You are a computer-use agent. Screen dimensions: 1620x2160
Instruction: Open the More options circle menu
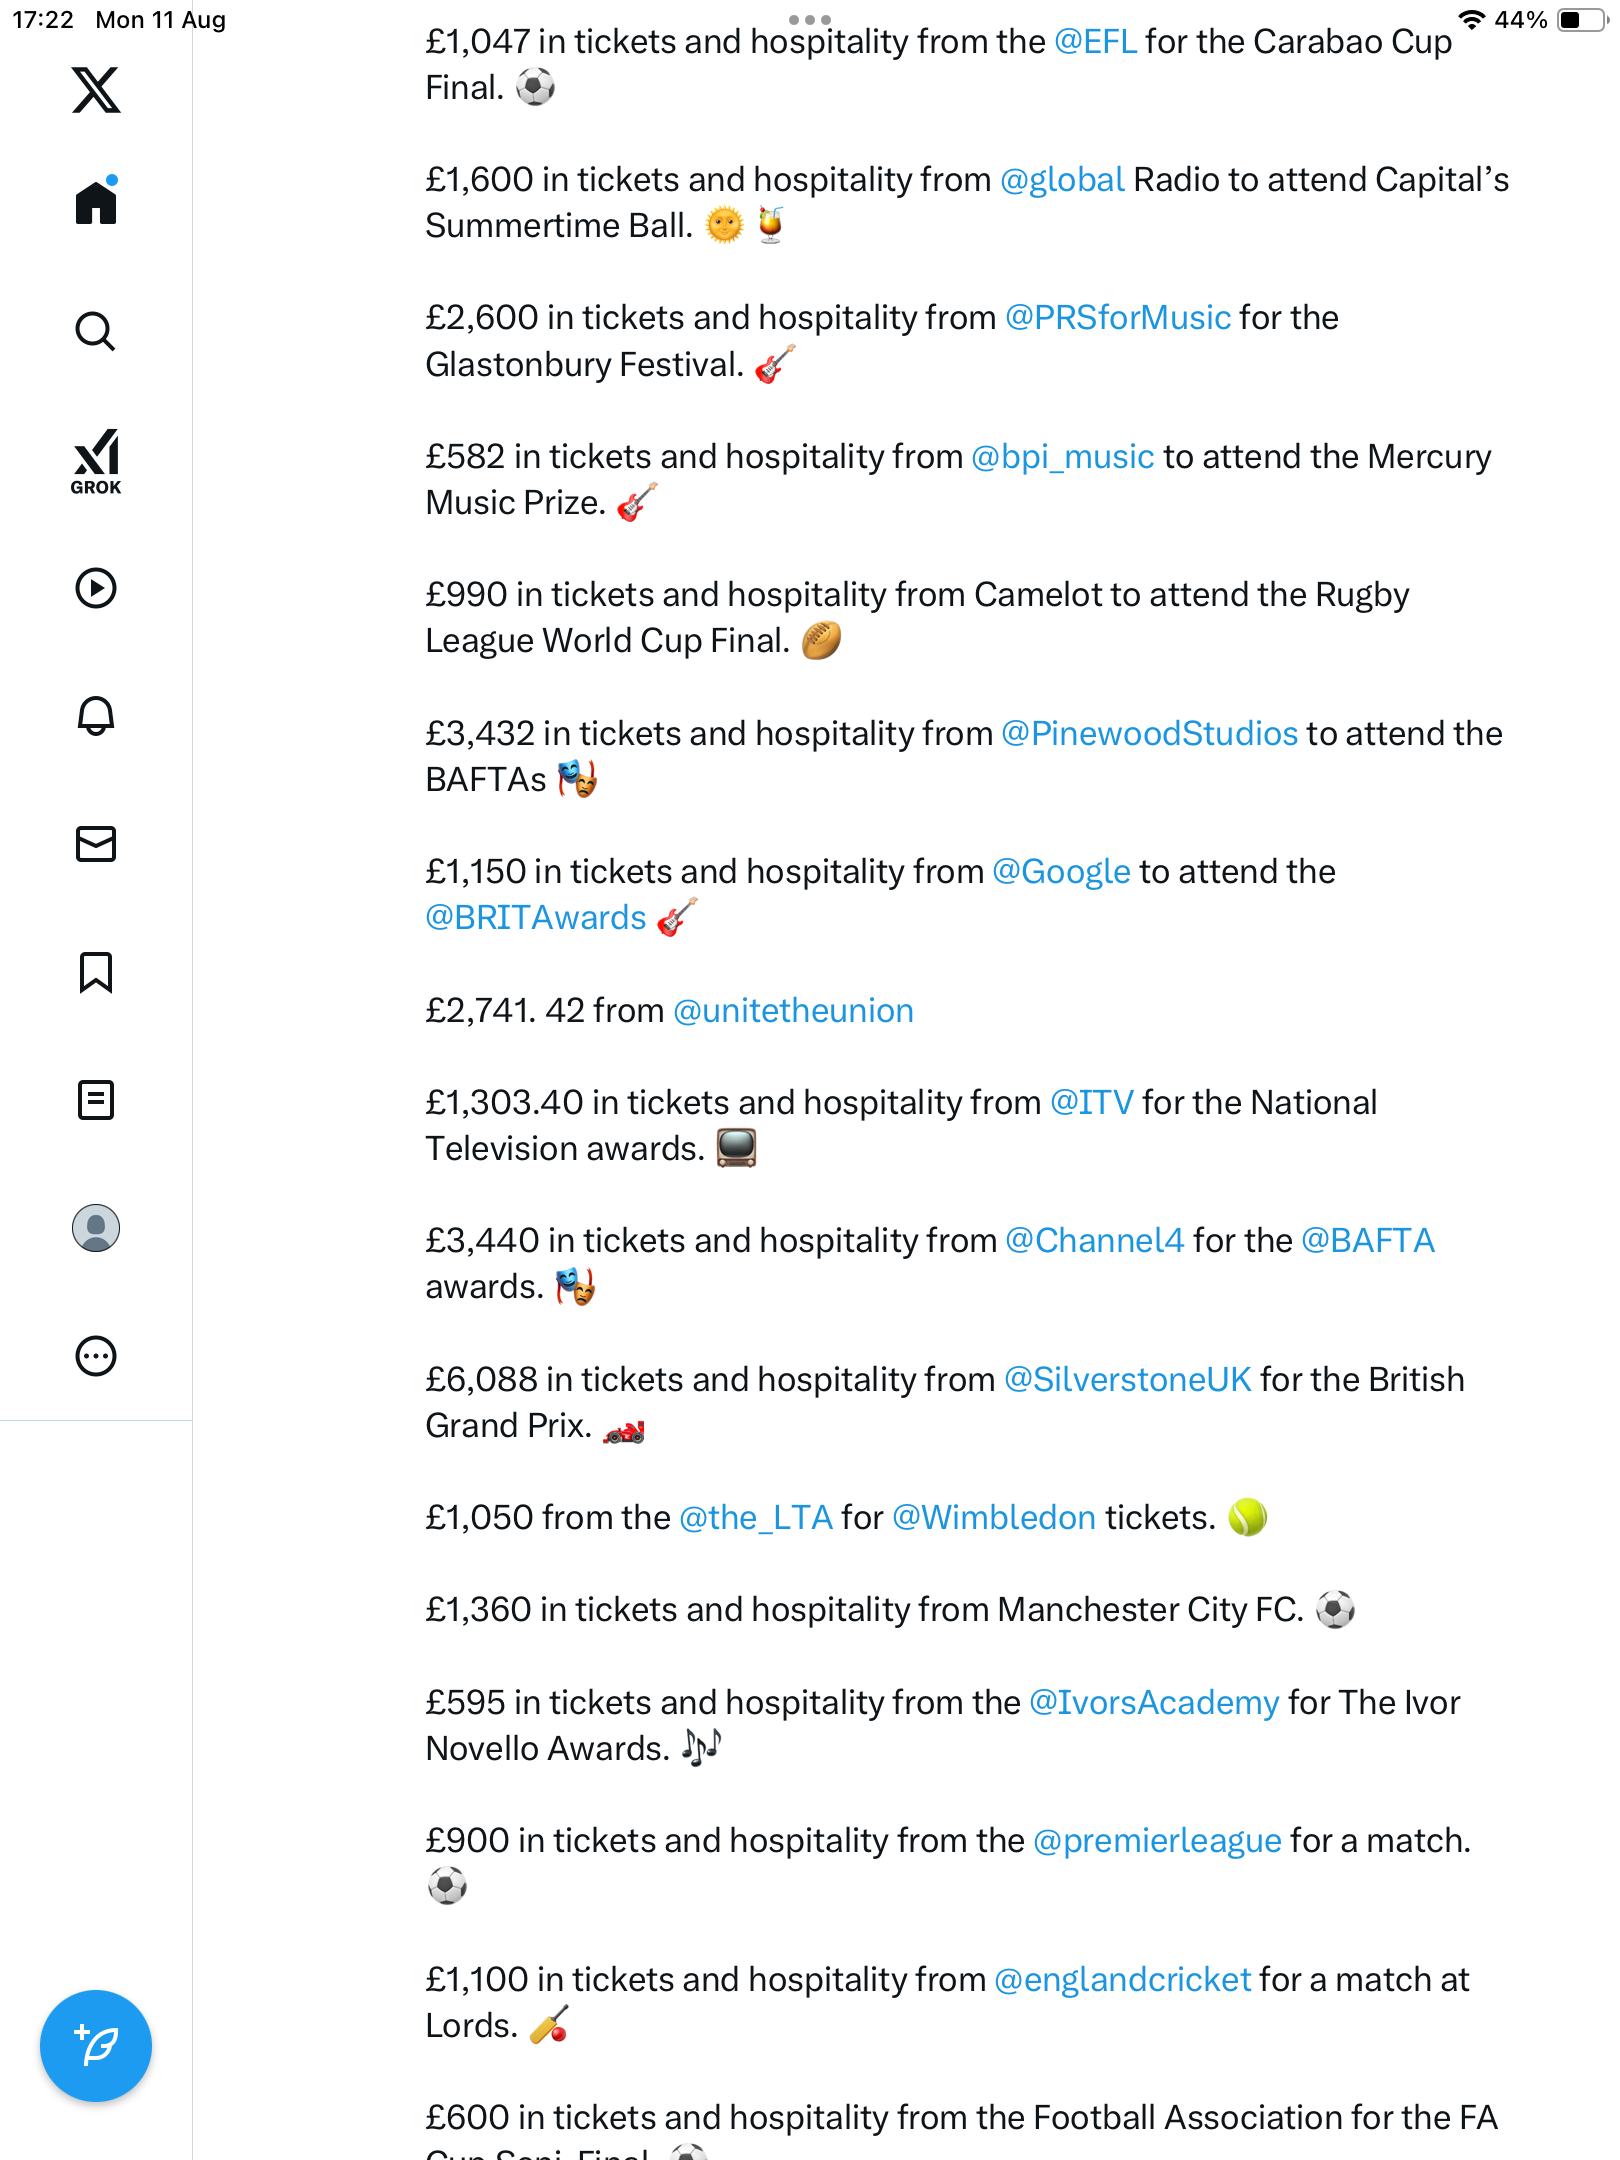click(x=96, y=1356)
